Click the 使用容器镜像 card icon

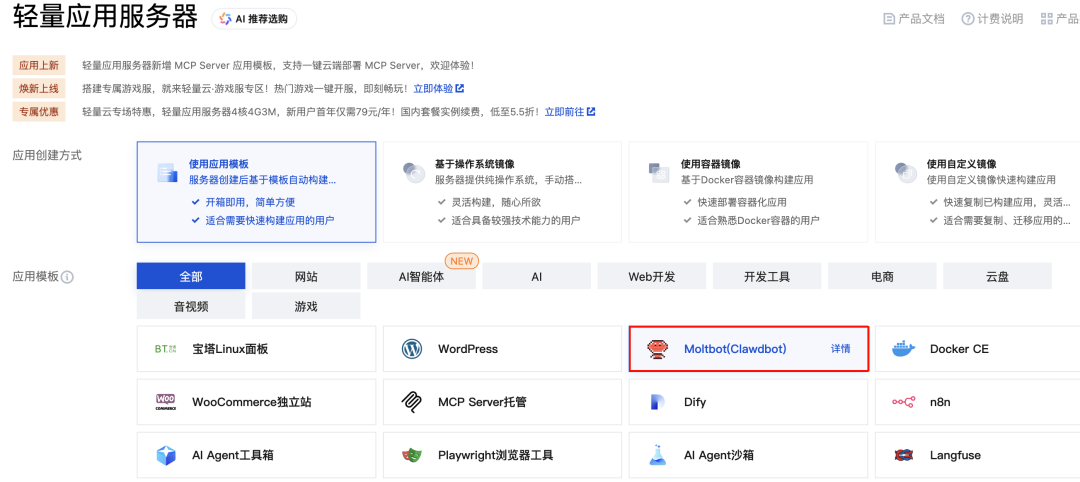click(659, 173)
